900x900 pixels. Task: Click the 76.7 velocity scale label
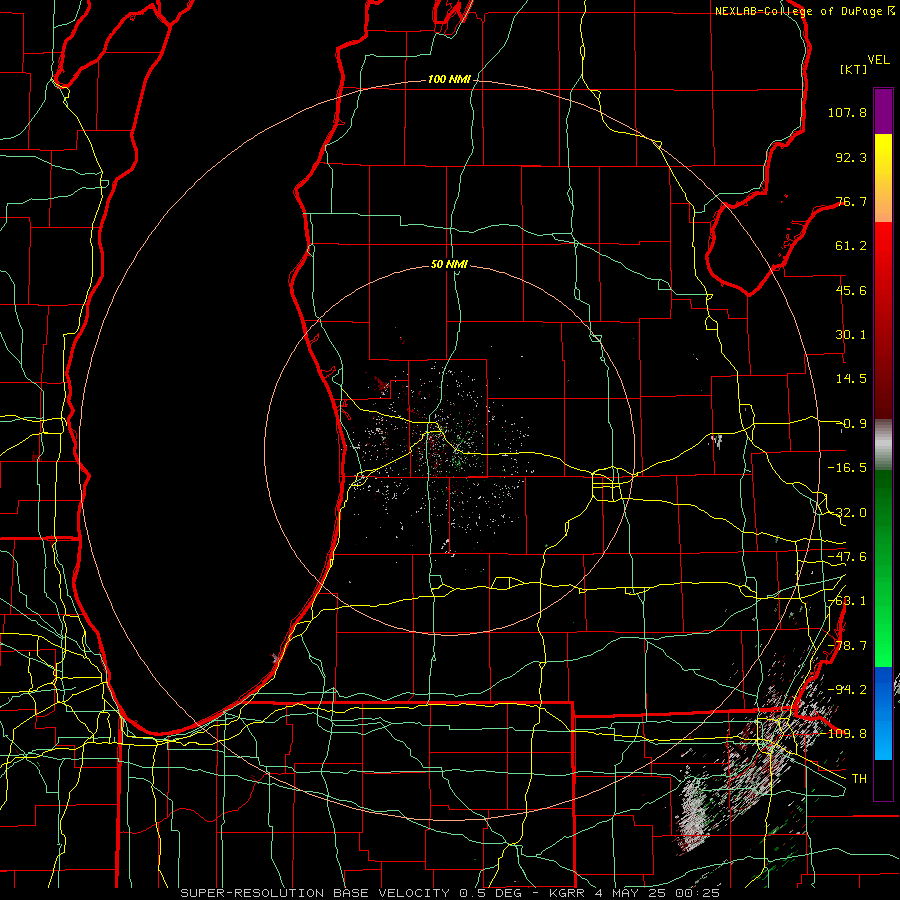click(x=851, y=201)
